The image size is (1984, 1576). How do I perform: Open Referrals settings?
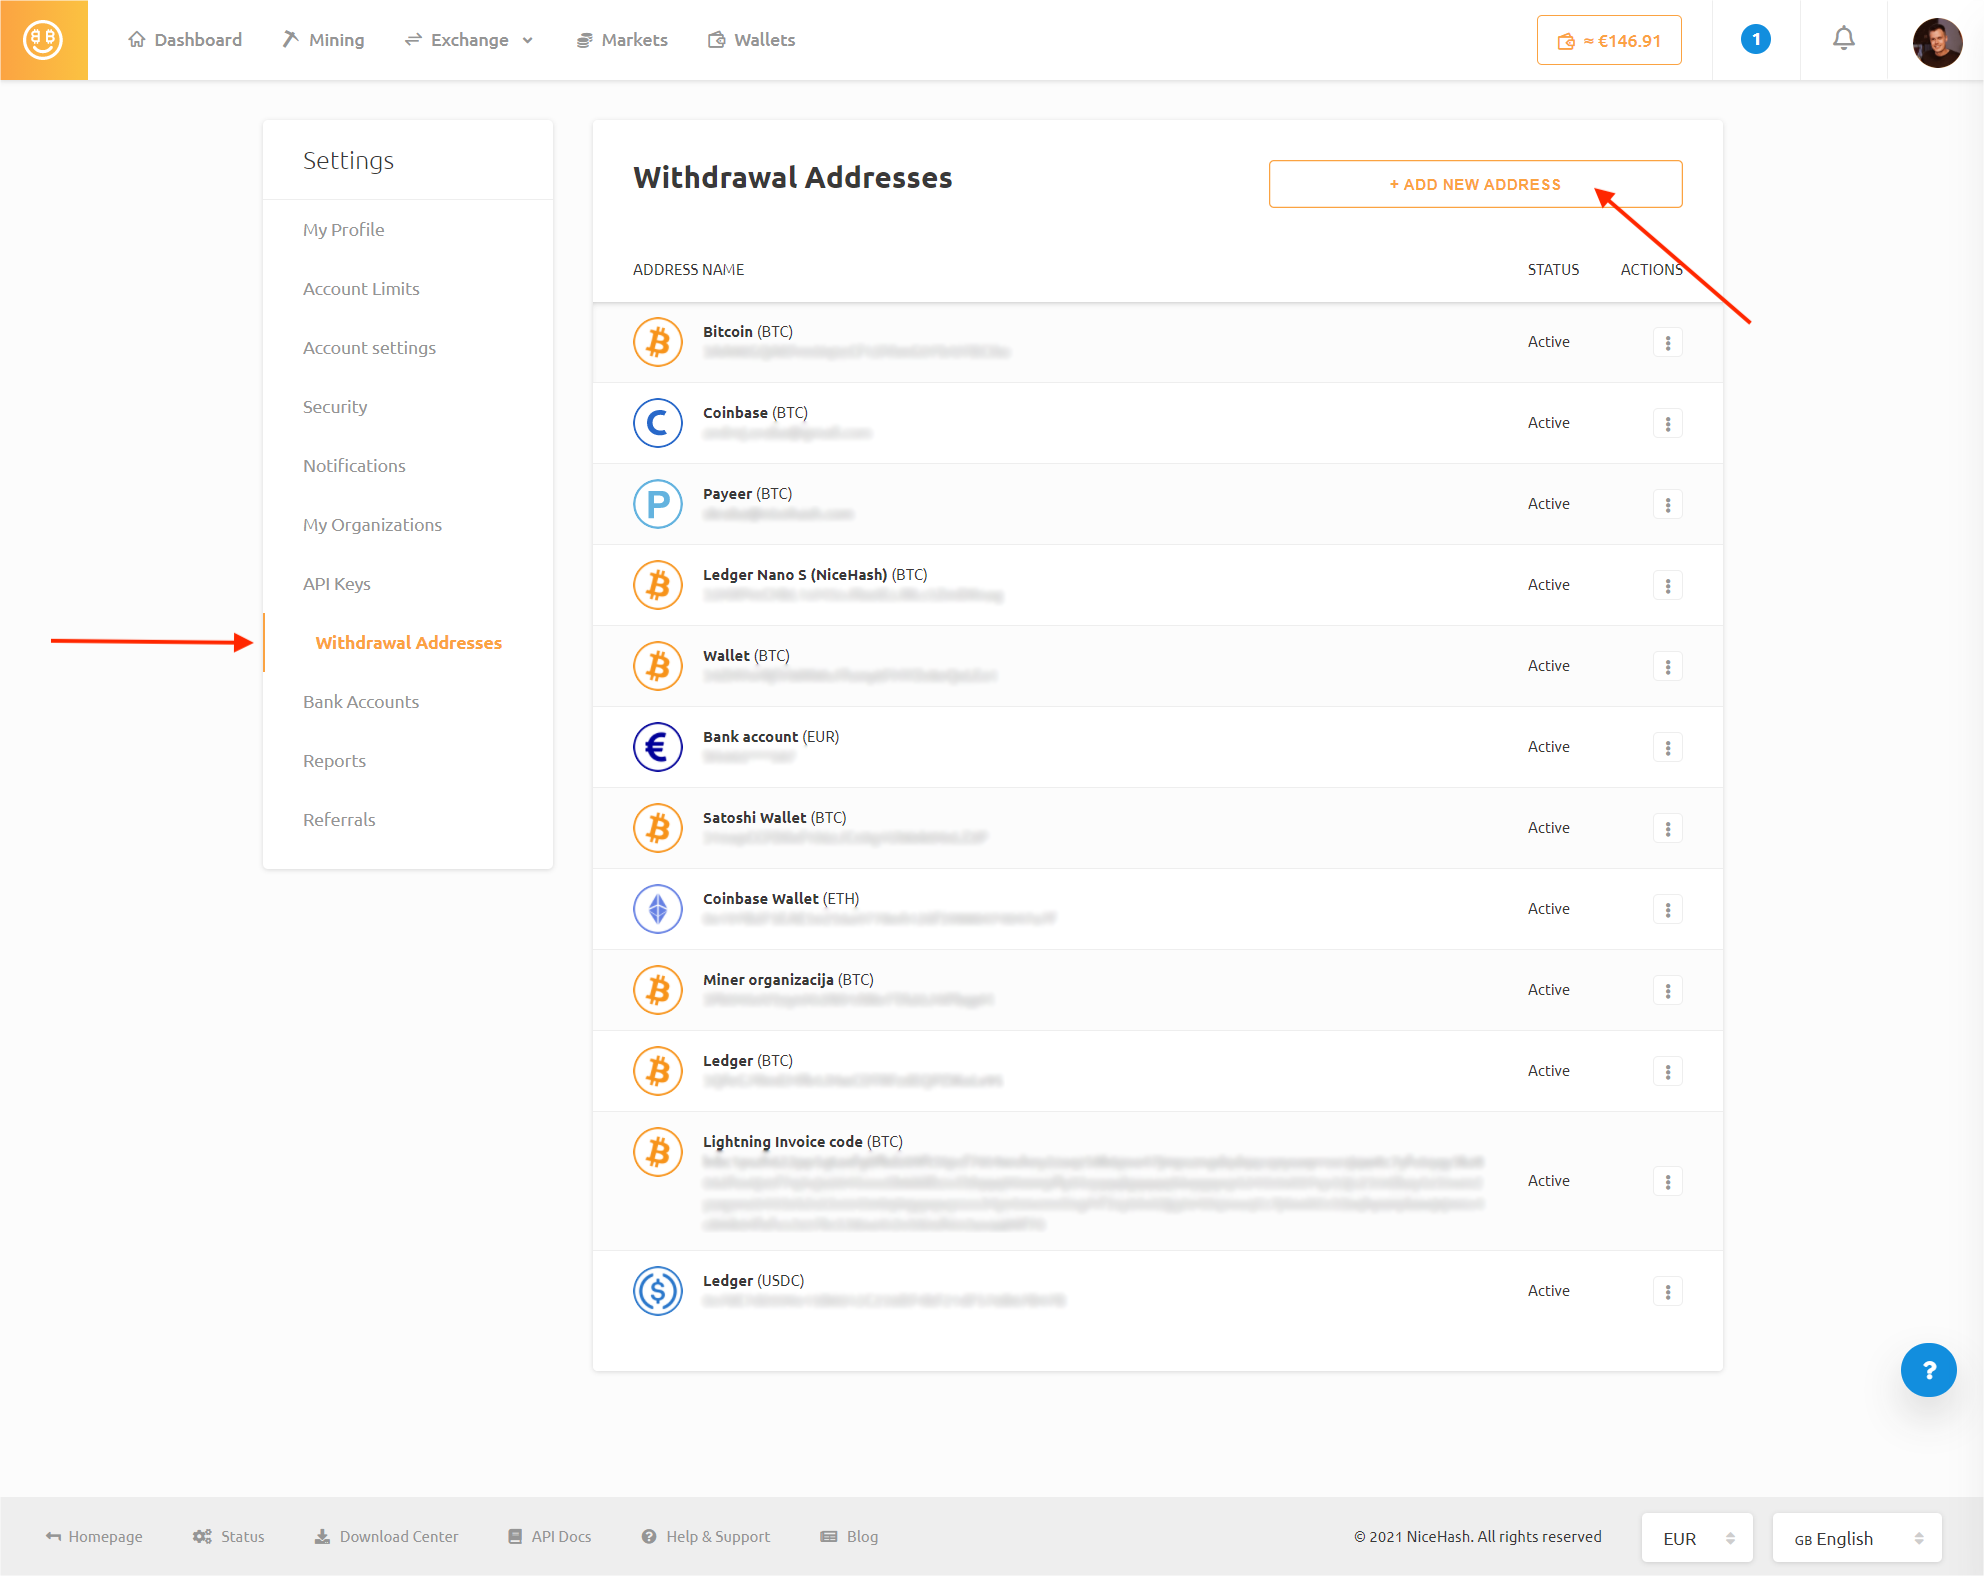(339, 820)
